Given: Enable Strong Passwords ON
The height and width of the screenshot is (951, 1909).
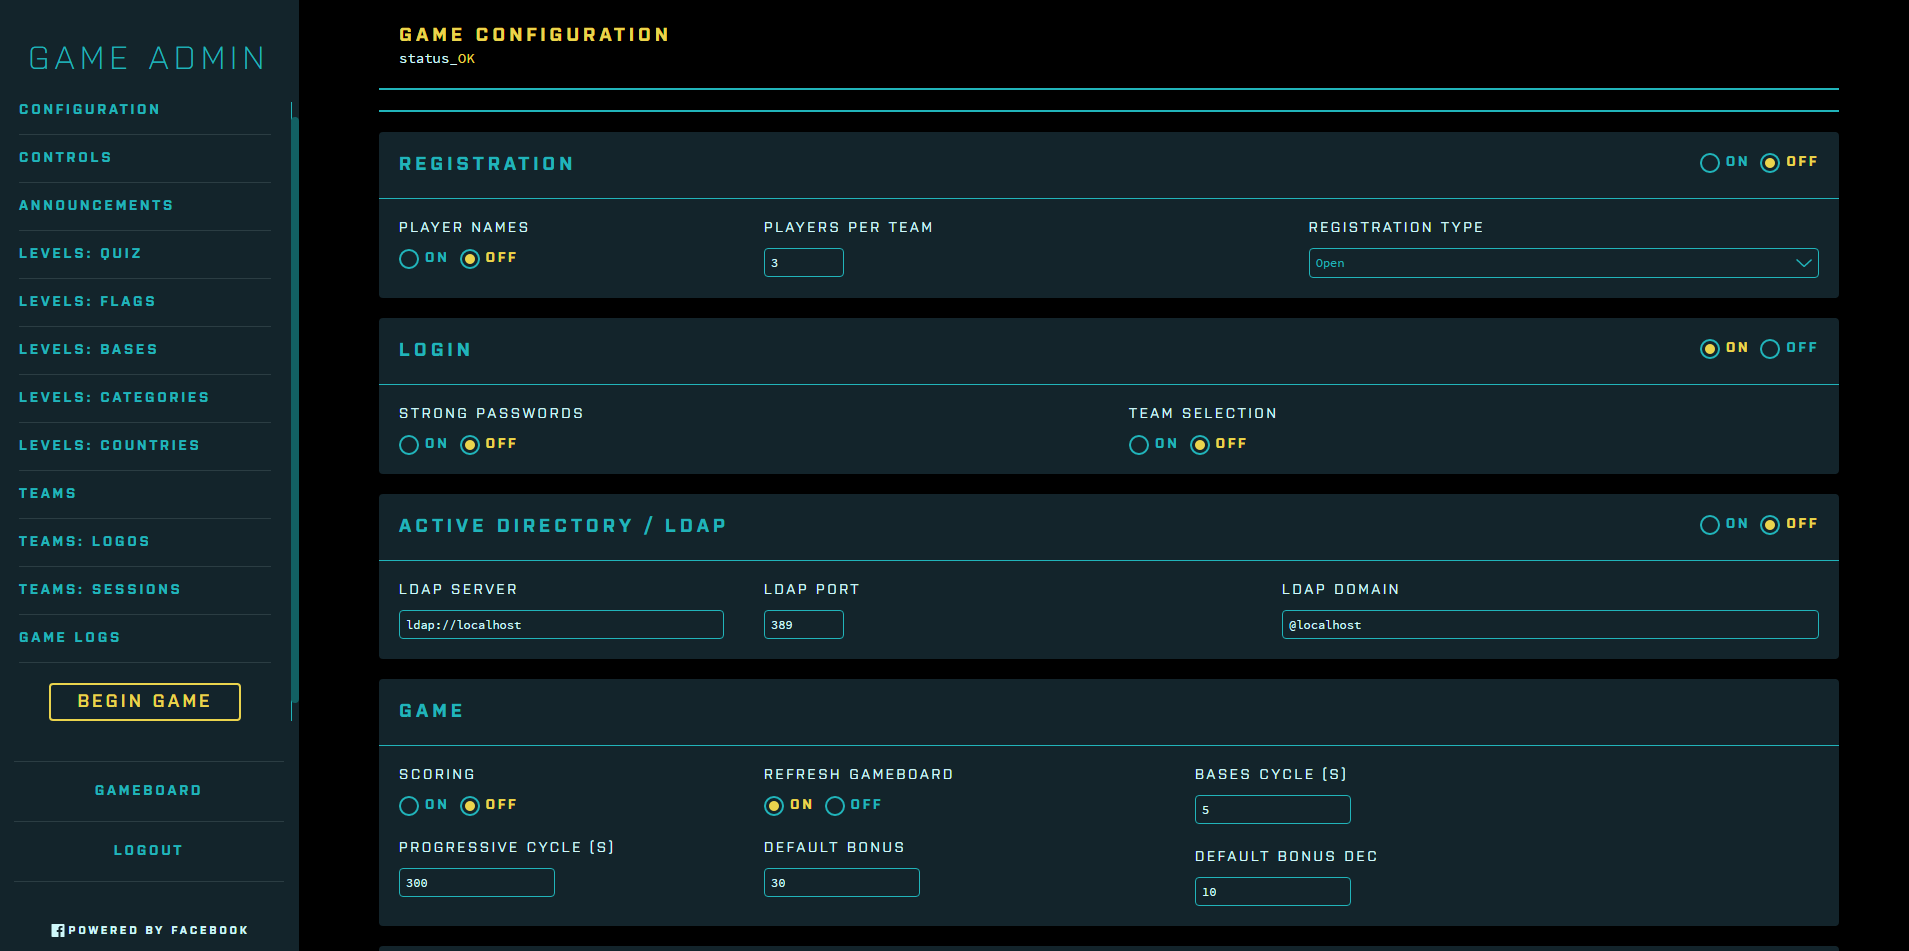Looking at the screenshot, I should point(409,445).
